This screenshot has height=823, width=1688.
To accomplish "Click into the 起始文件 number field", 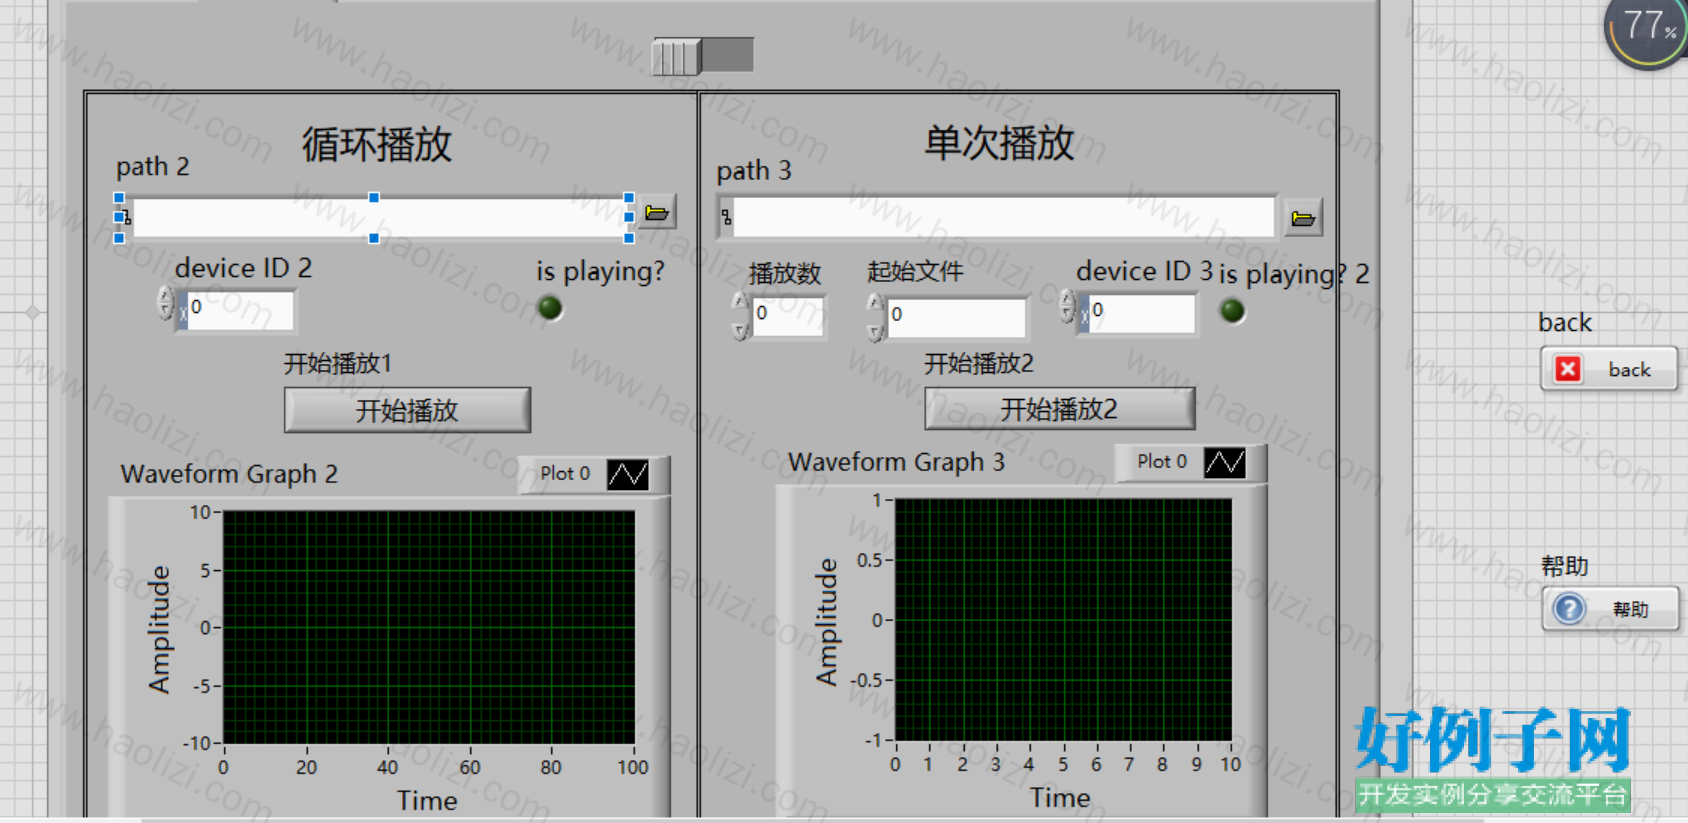I will click(956, 317).
